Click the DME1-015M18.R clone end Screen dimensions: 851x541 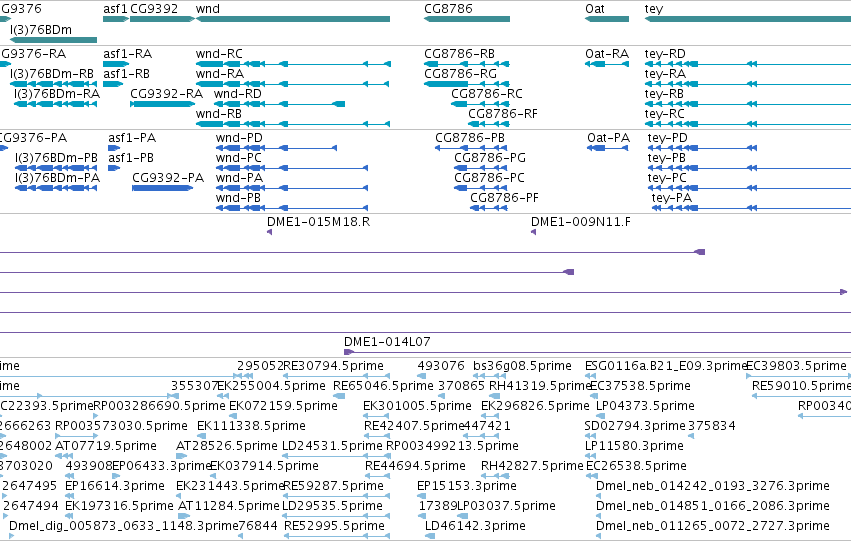click(319, 222)
